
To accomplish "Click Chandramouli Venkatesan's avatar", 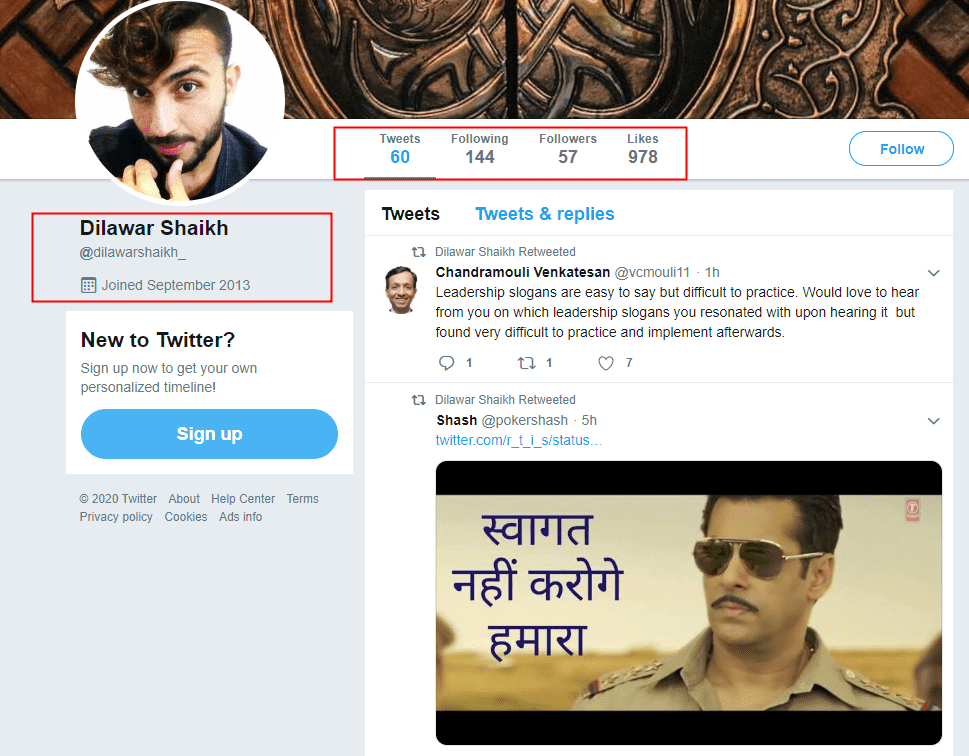I will point(401,291).
